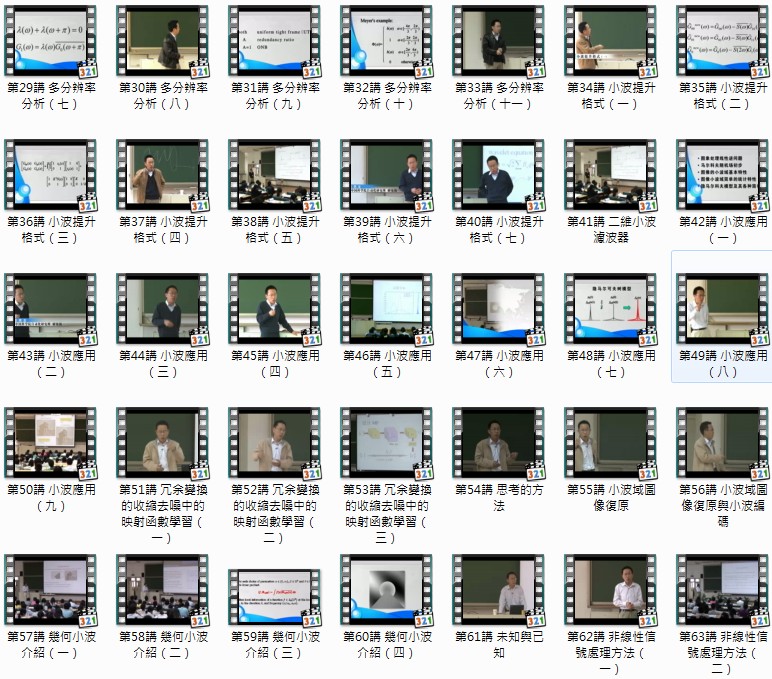Select video 第46講 小波應用（五）
772x679 pixels.
coord(386,309)
